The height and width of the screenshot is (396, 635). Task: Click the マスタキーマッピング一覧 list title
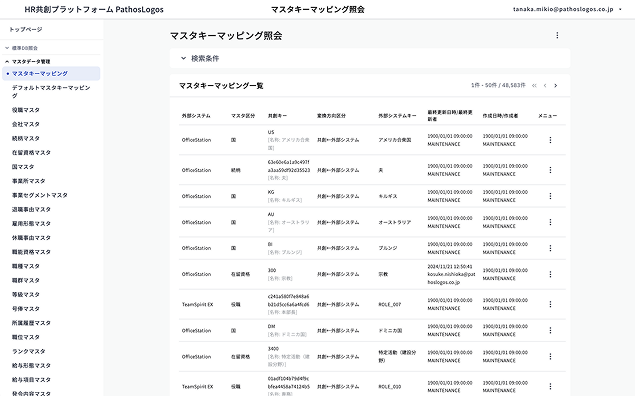click(221, 86)
